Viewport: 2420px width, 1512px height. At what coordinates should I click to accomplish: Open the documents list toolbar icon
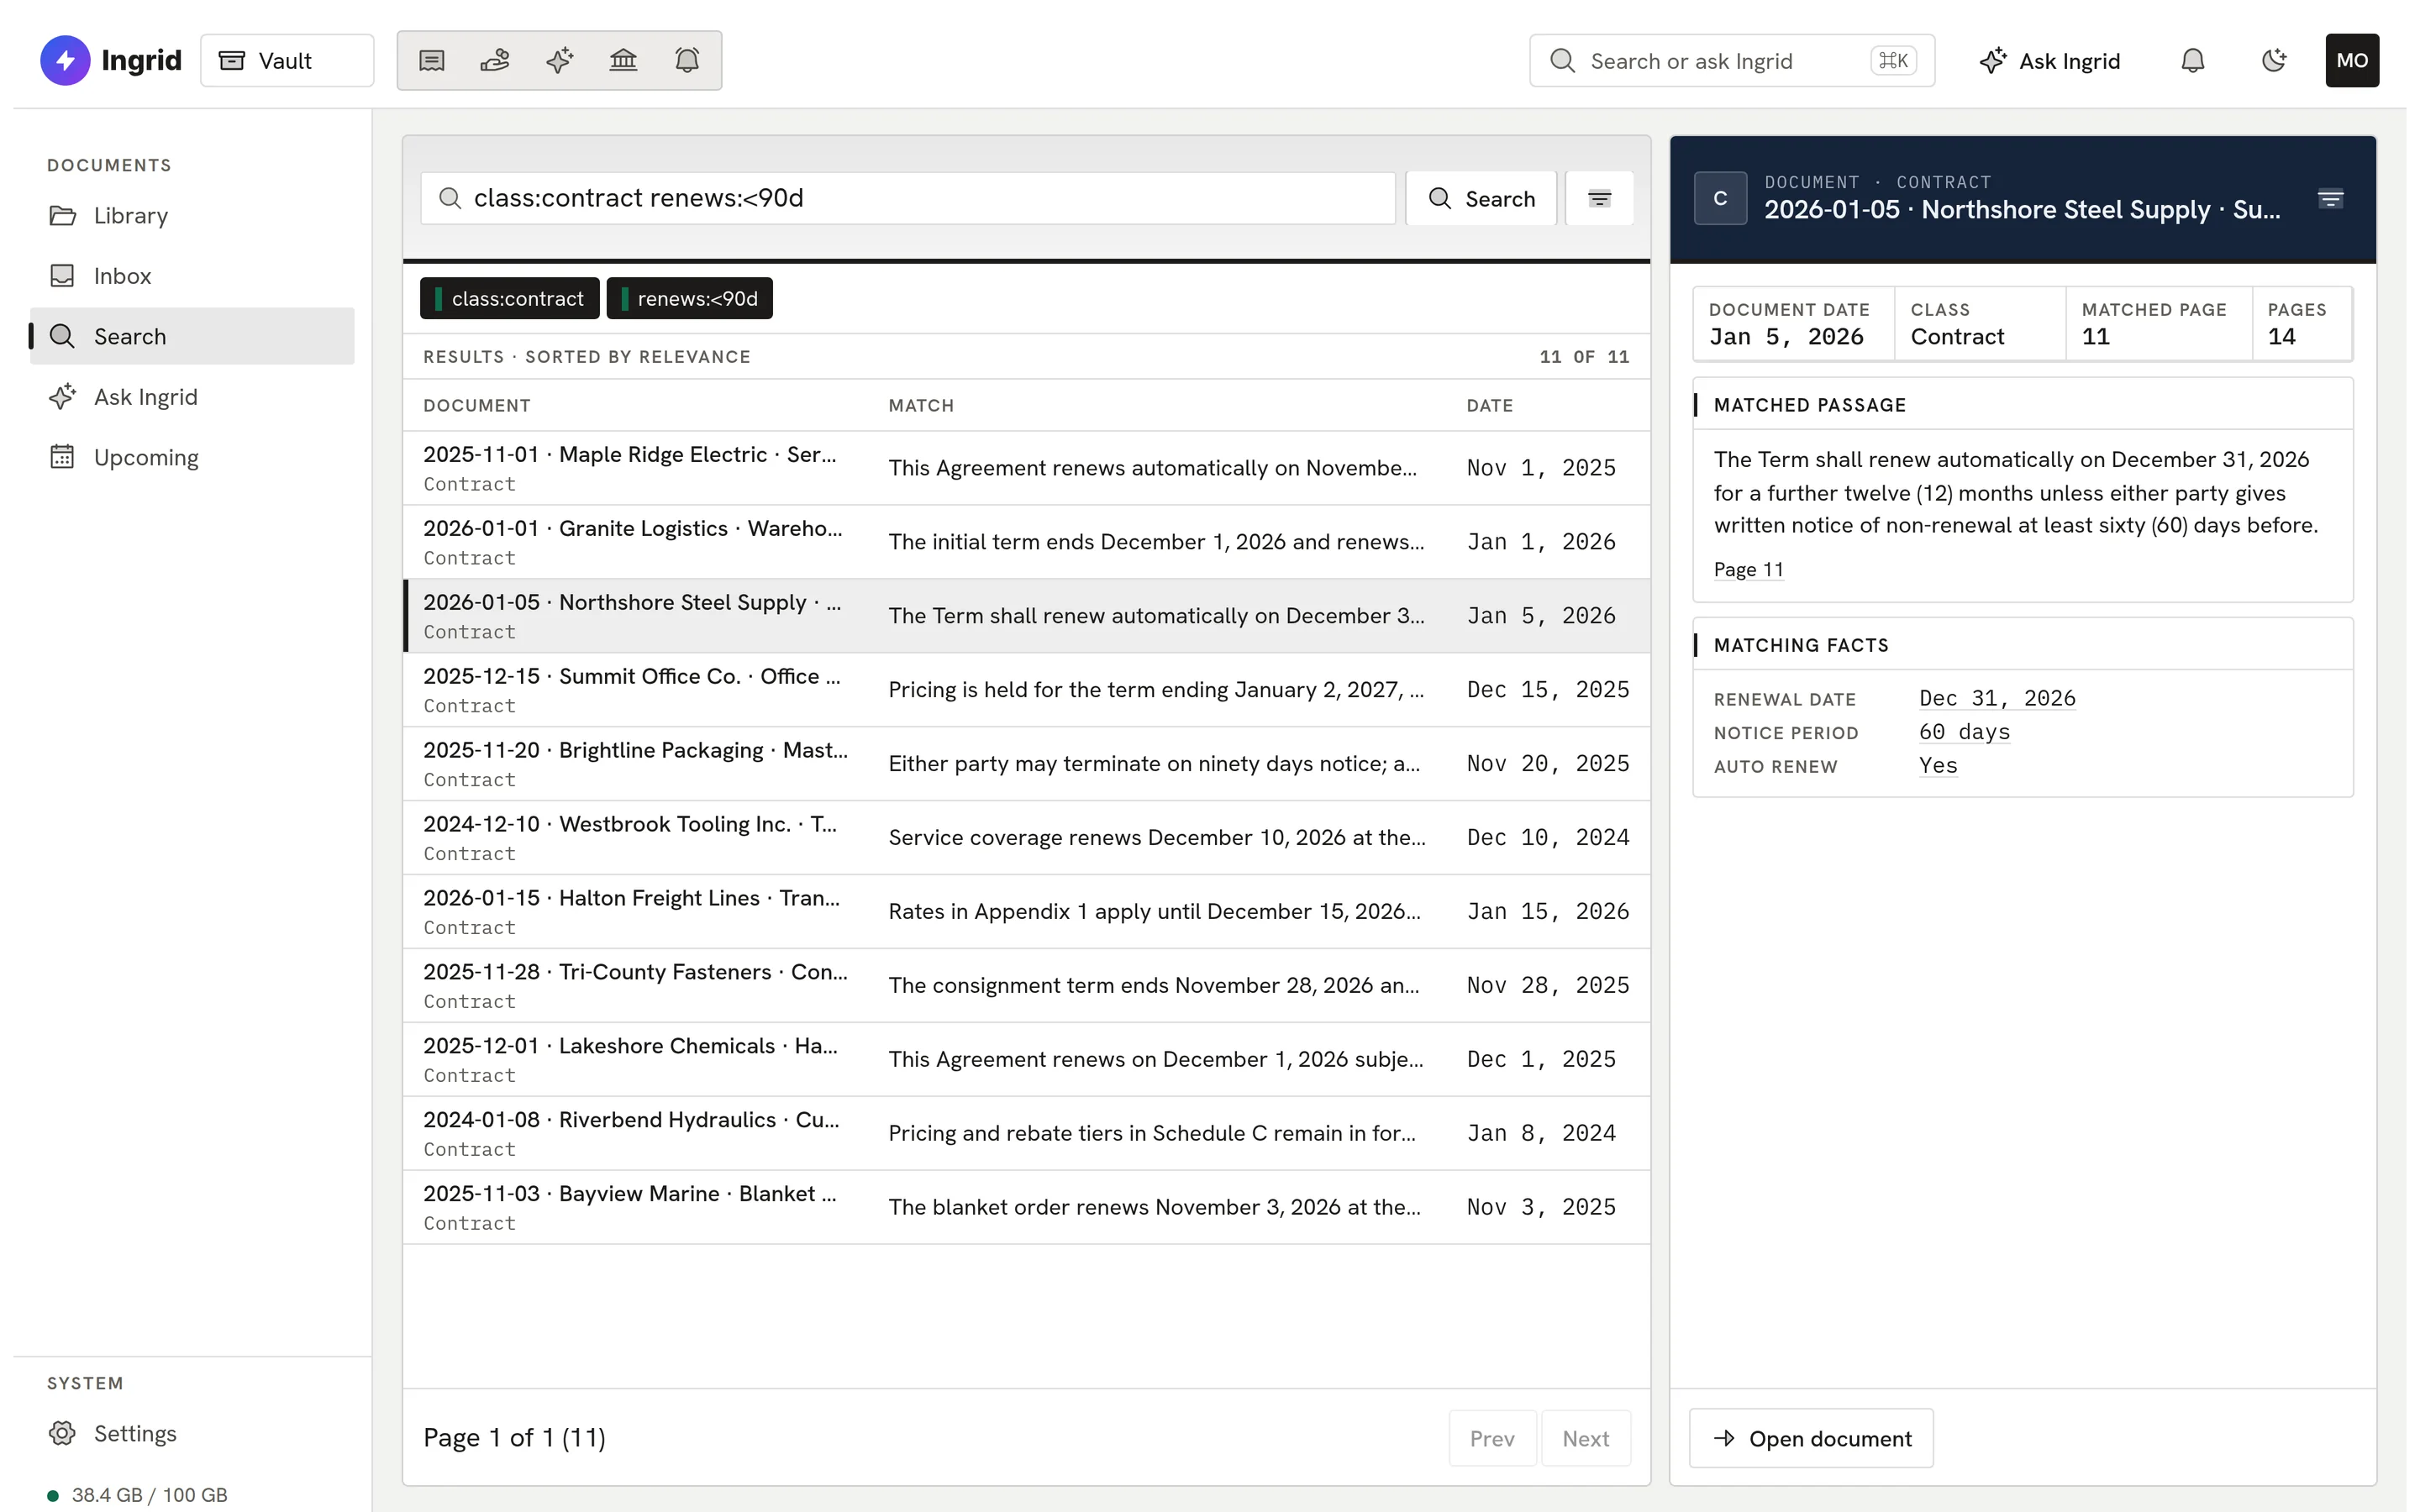tap(431, 61)
